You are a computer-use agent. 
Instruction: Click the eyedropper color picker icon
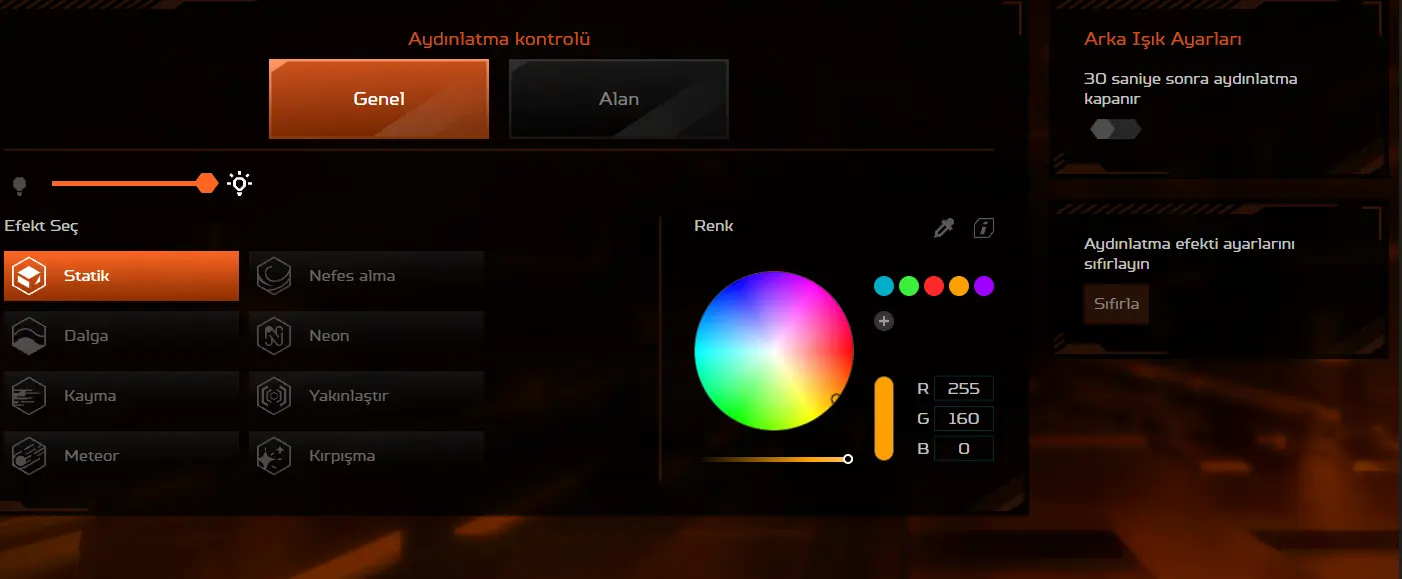(x=943, y=228)
